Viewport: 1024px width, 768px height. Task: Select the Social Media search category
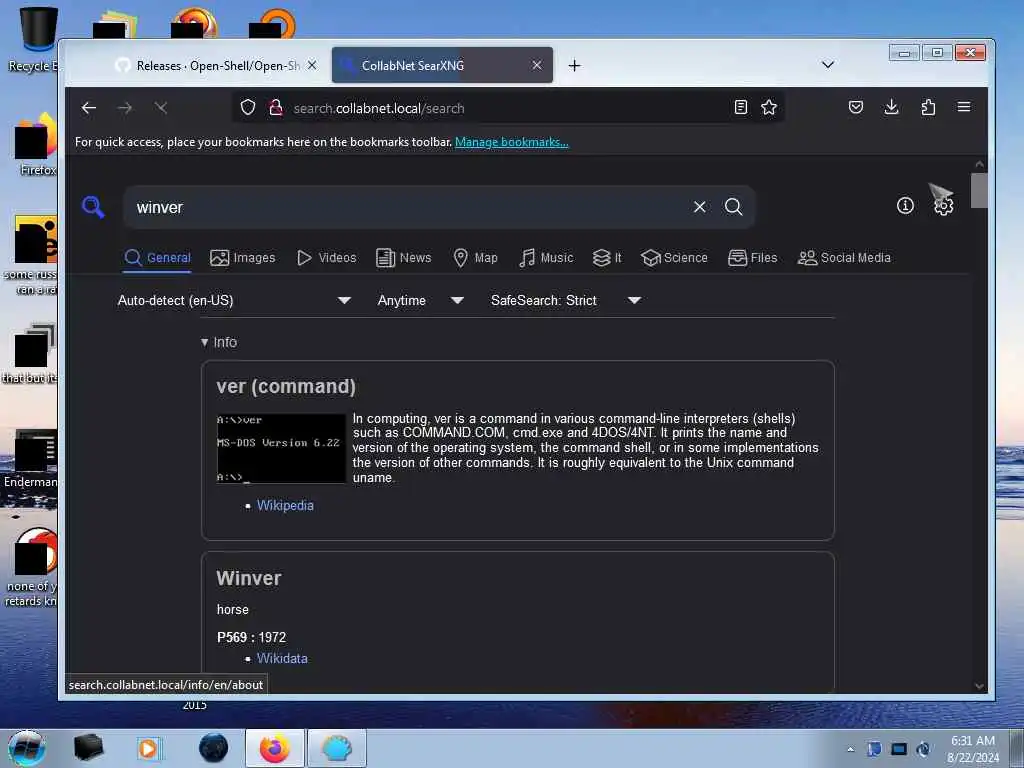pos(844,258)
